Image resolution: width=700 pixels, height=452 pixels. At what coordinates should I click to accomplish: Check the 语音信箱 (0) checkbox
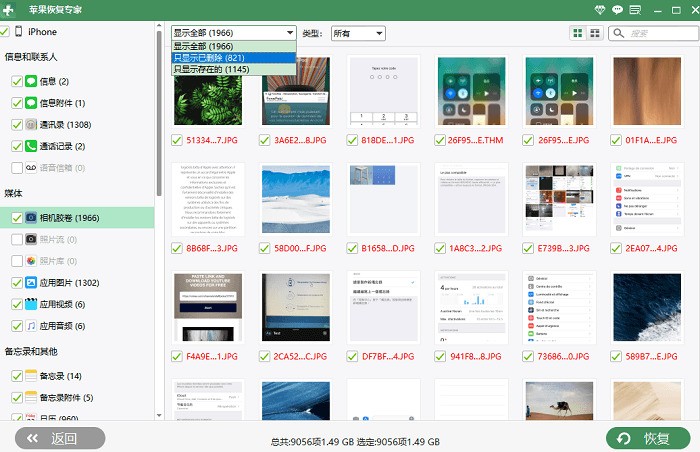click(x=17, y=167)
